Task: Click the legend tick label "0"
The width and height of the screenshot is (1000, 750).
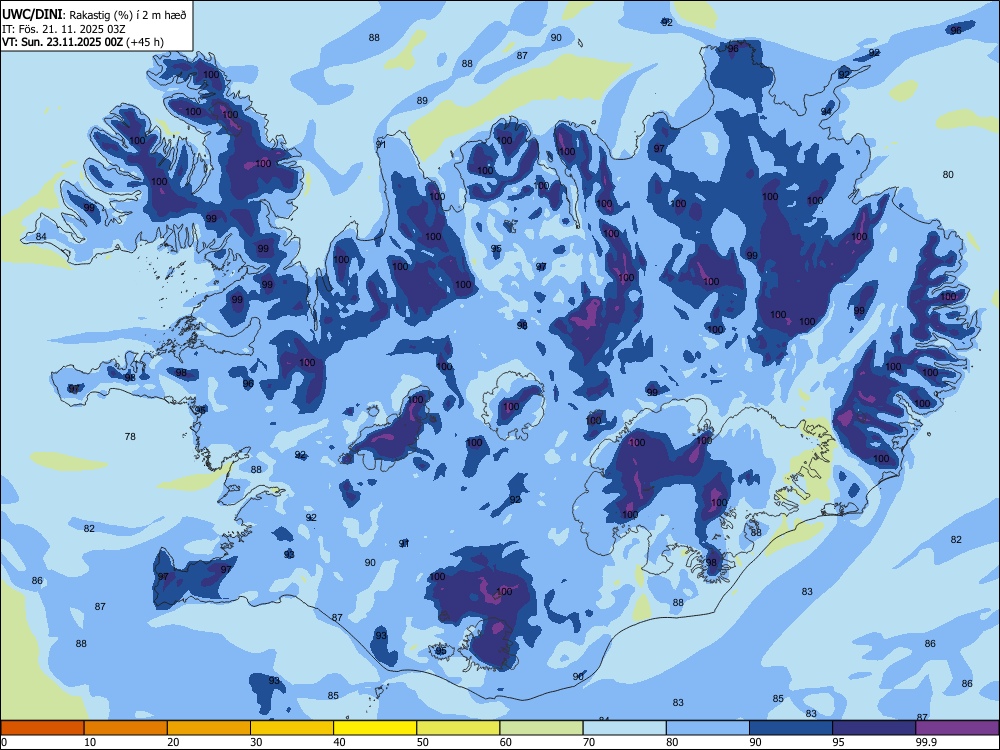Action: (4, 742)
